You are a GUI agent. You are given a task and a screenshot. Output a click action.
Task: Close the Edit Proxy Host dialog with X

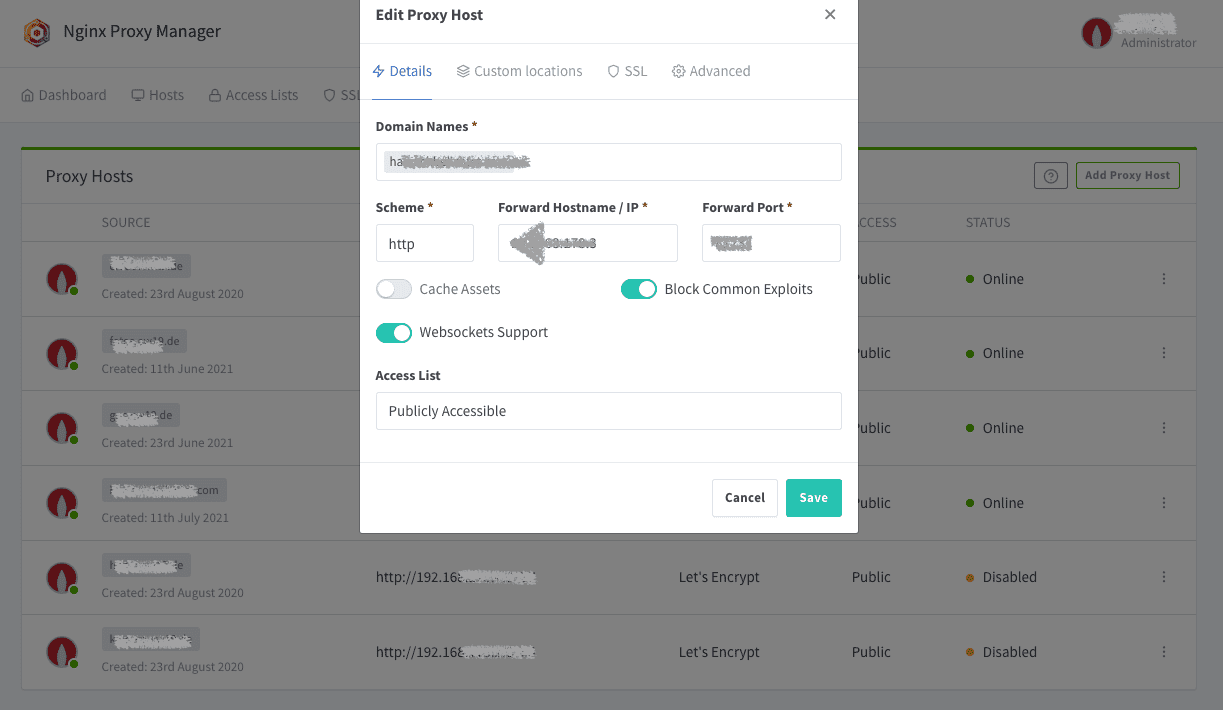pyautogui.click(x=830, y=15)
